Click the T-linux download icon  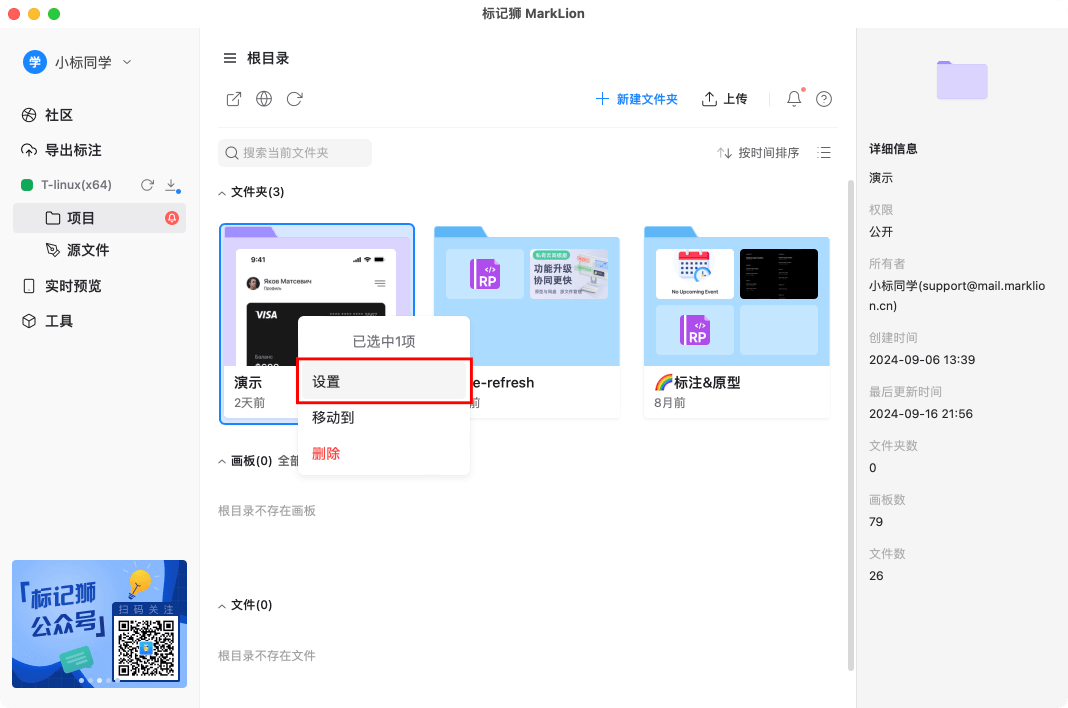coord(171,185)
